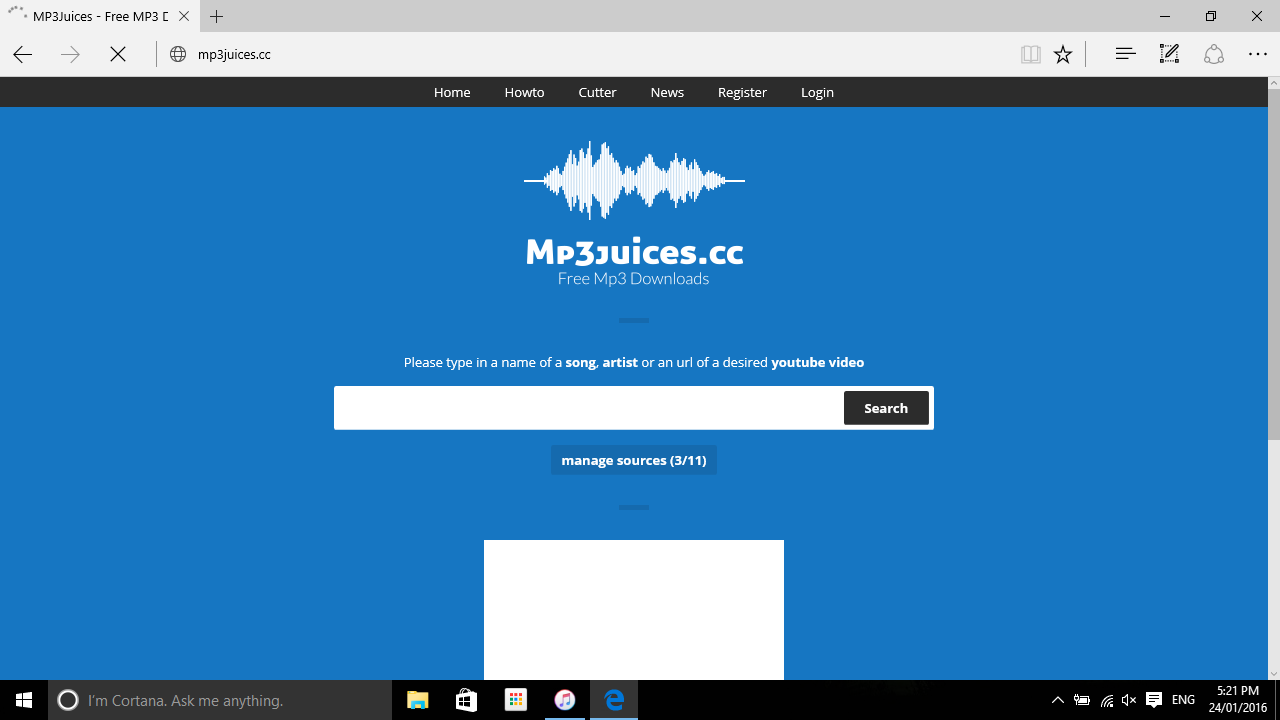The height and width of the screenshot is (720, 1280).
Task: Switch input language via ENG indicator
Action: [1182, 700]
